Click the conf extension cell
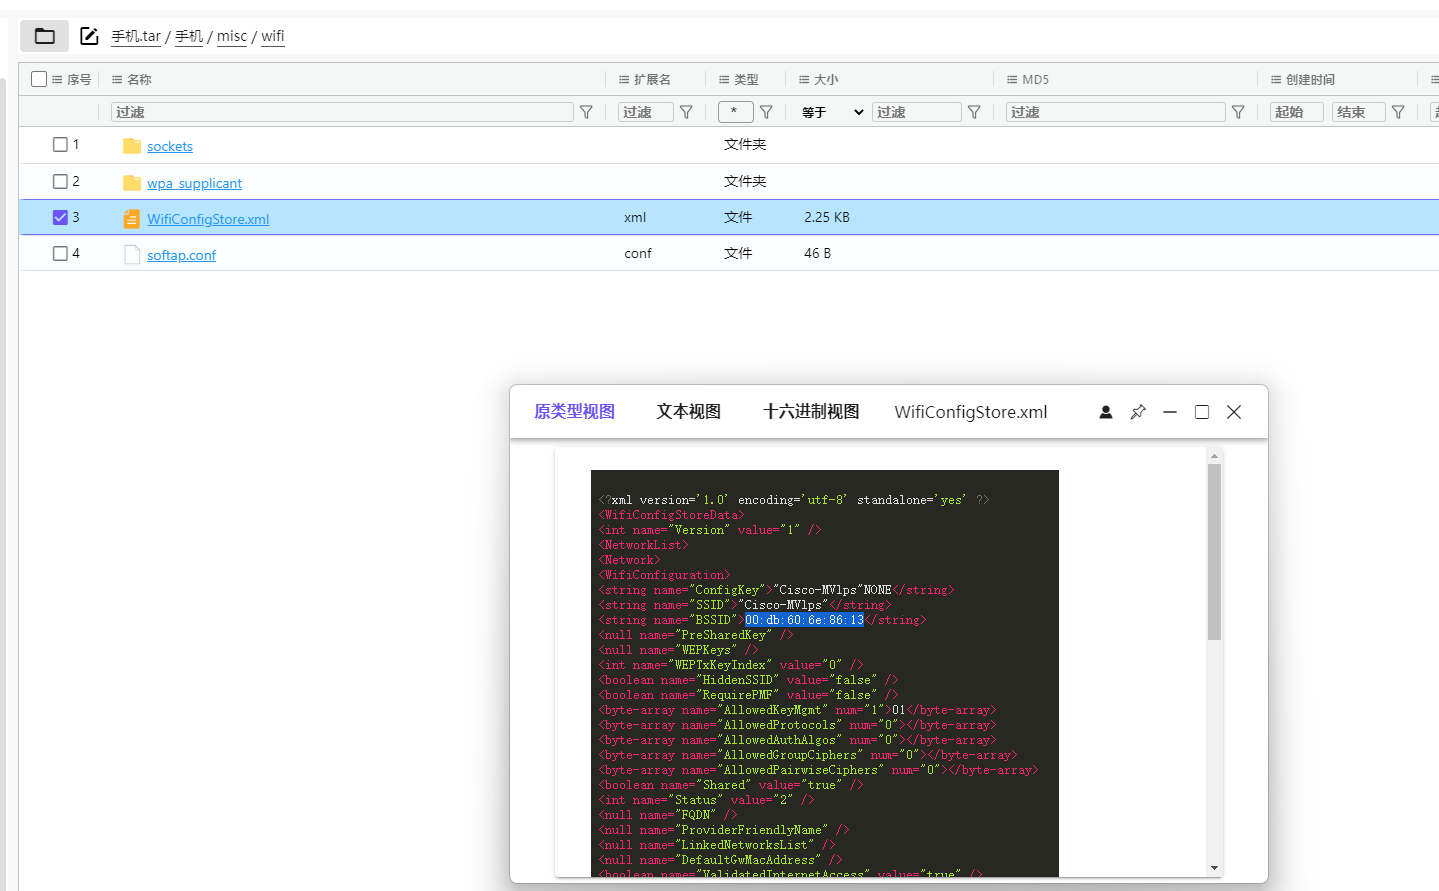1439x891 pixels. point(638,253)
